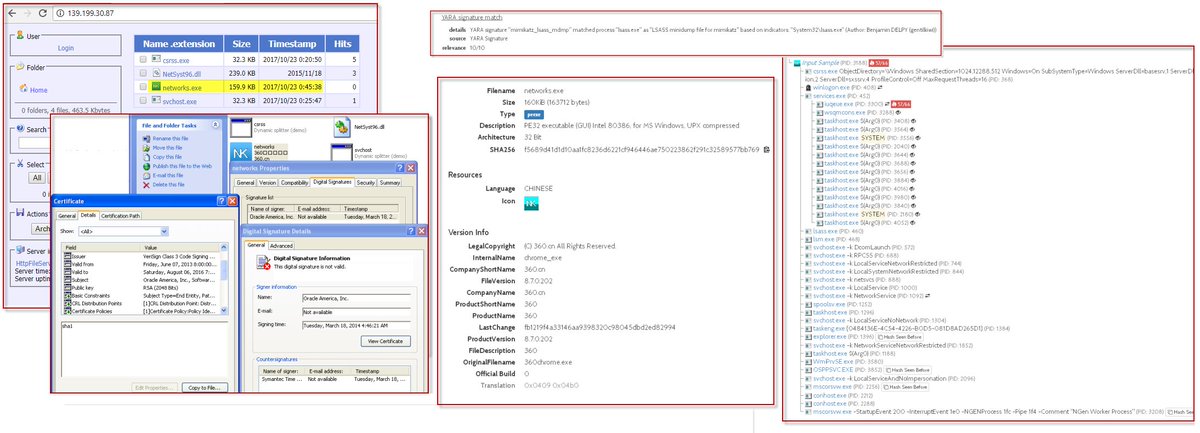Select WmiPrvSE.exe in process tree
The height and width of the screenshot is (433, 1200).
tap(834, 362)
